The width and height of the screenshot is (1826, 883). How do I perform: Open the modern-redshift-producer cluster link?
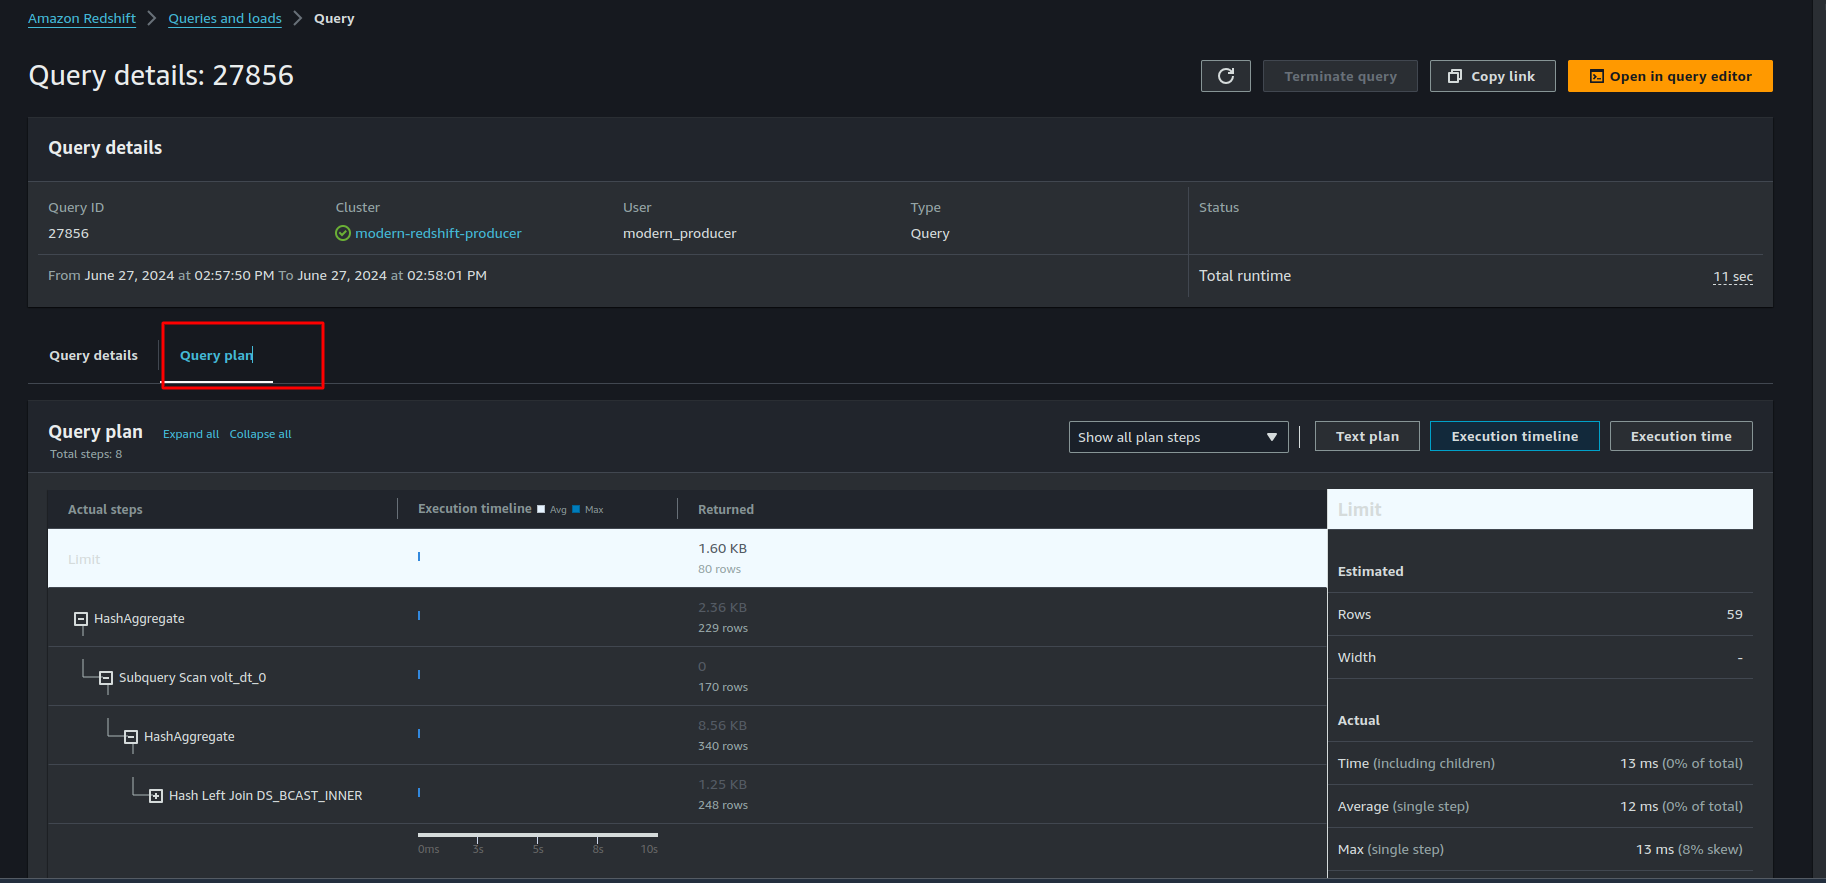pos(438,233)
